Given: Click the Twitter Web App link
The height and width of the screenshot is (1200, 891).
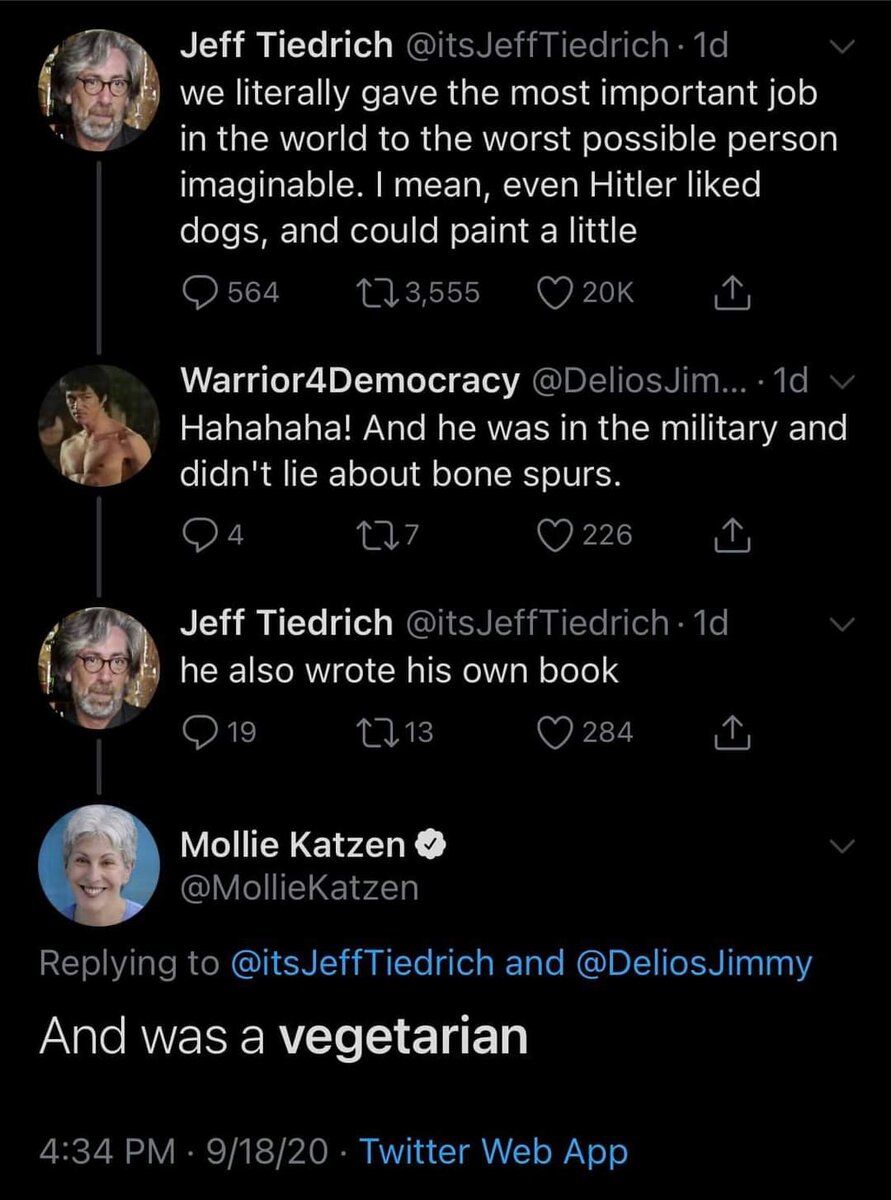Looking at the screenshot, I should coord(493,1151).
